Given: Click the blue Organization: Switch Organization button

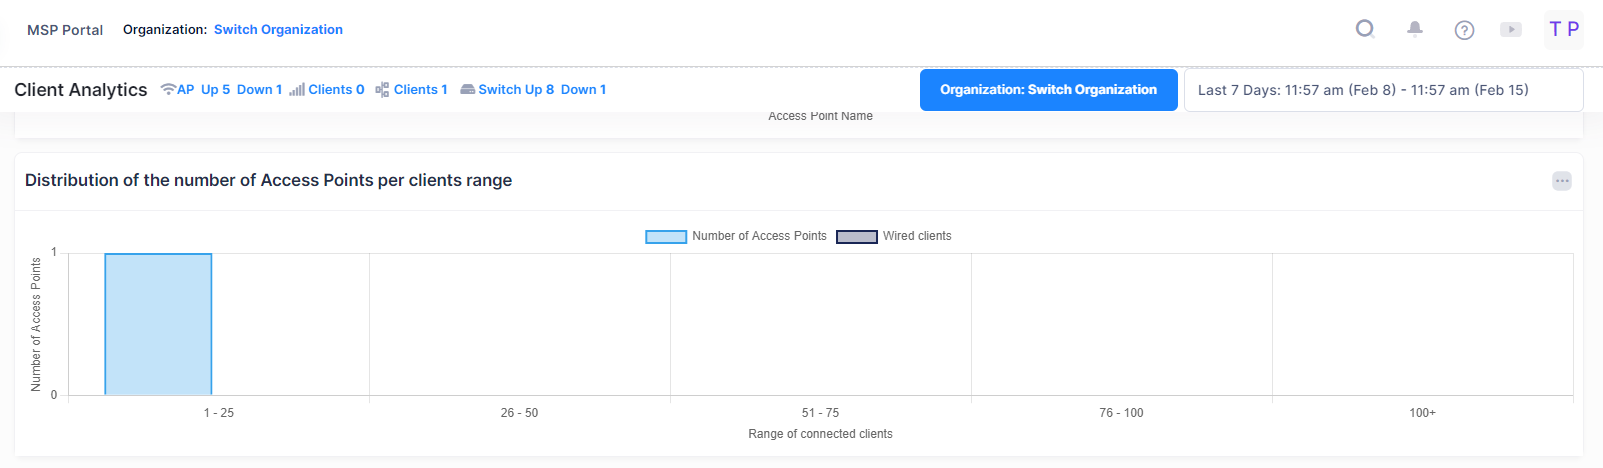Looking at the screenshot, I should coord(1048,90).
